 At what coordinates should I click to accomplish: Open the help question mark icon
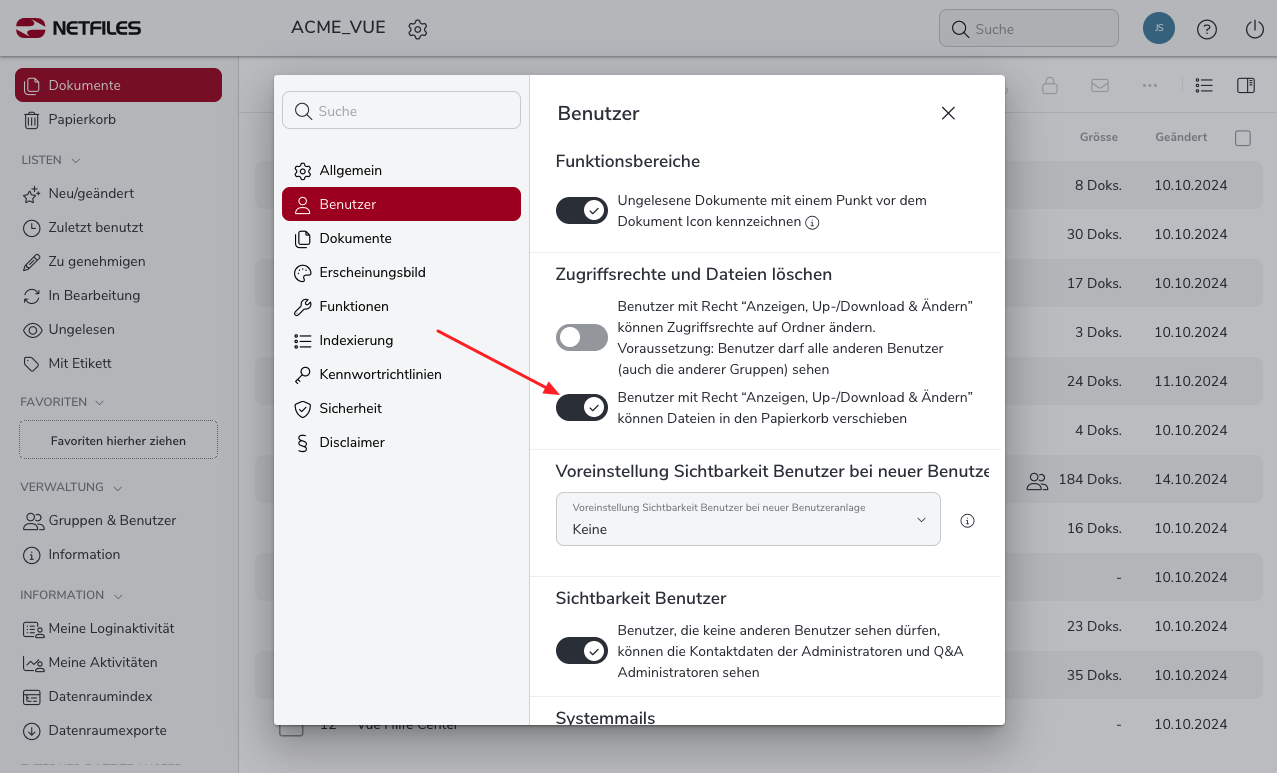click(x=1207, y=29)
